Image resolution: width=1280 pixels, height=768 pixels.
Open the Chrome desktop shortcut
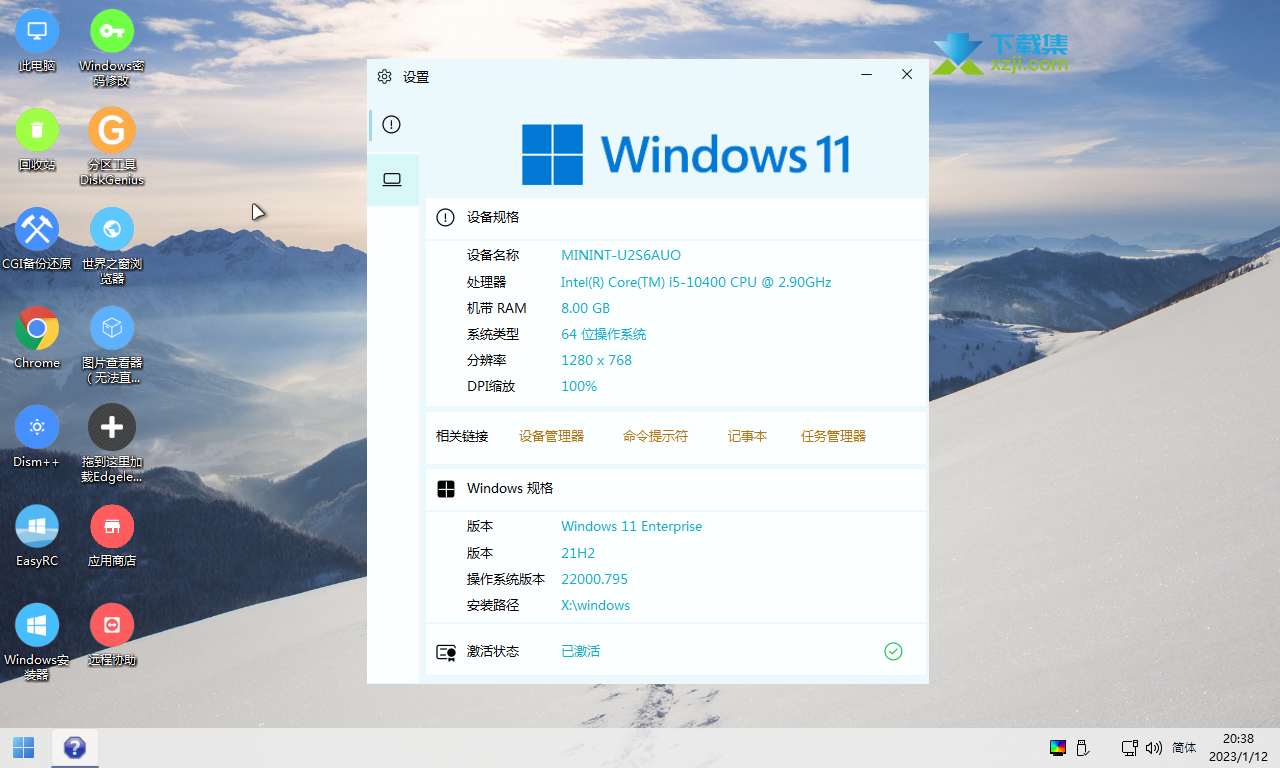click(x=37, y=328)
